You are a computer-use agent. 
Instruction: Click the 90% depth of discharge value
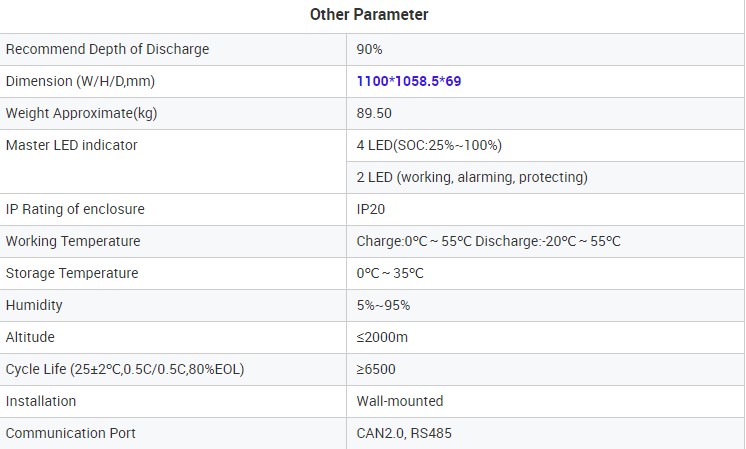click(370, 49)
